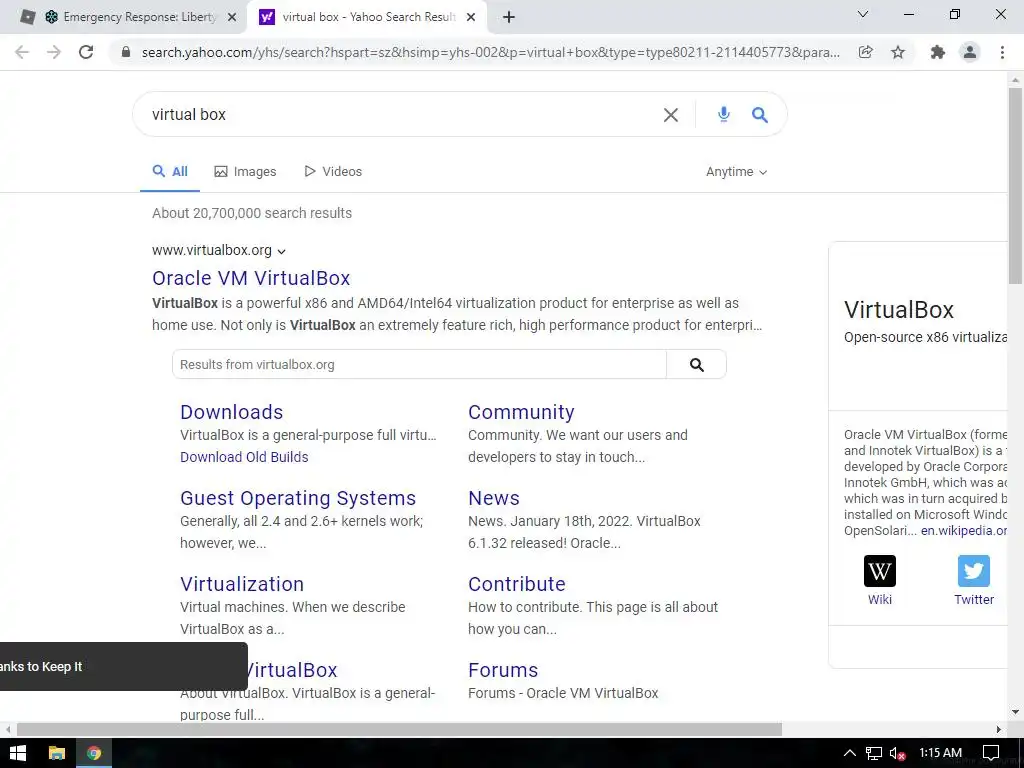Go back to the previous page

(x=22, y=52)
